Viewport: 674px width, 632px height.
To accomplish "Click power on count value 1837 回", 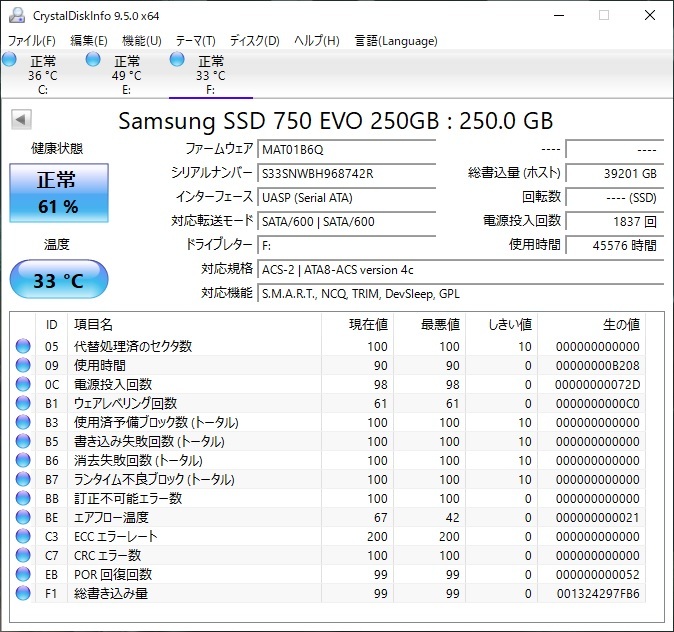I will (x=615, y=221).
